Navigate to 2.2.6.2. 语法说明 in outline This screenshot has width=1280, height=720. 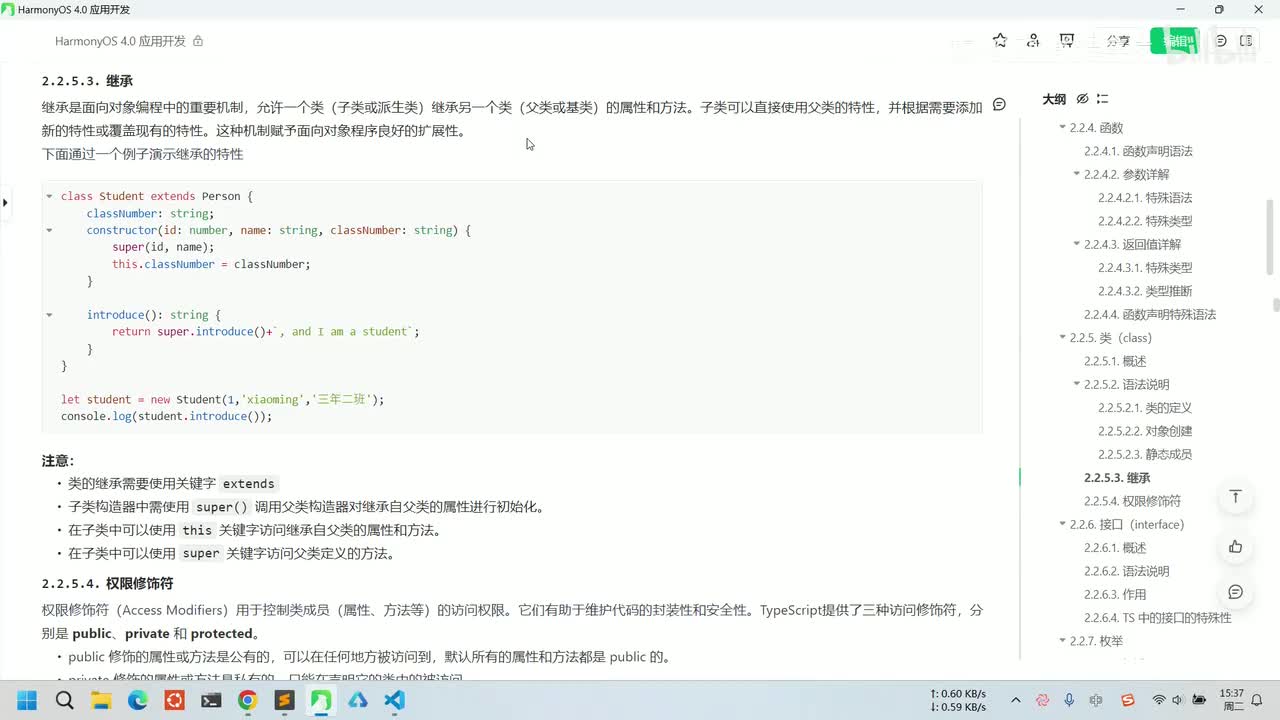1126,571
